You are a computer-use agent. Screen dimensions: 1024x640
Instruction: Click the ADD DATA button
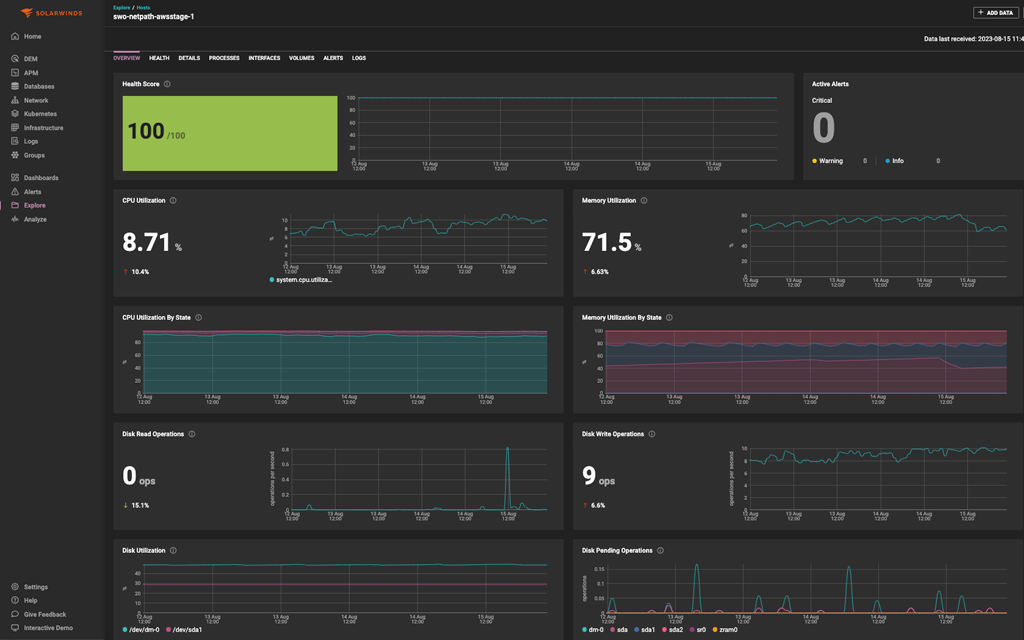pos(997,11)
